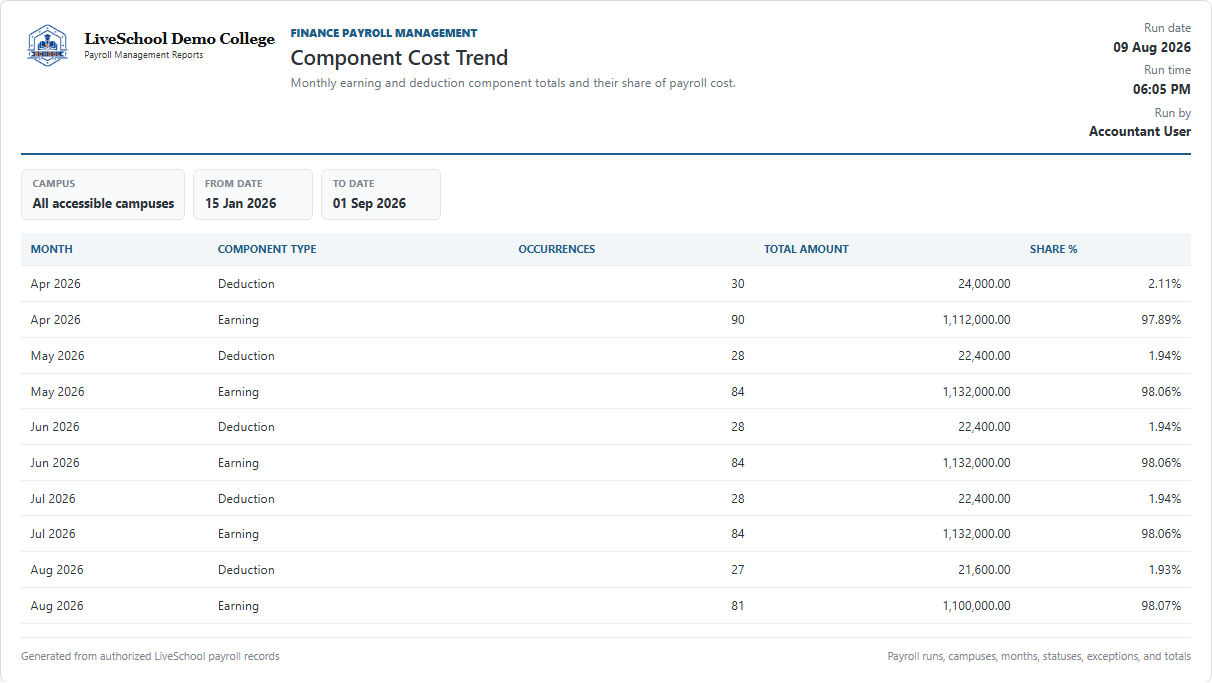Image resolution: width=1212 pixels, height=683 pixels.
Task: Click the 1,112,000.00 total amount
Action: [976, 320]
